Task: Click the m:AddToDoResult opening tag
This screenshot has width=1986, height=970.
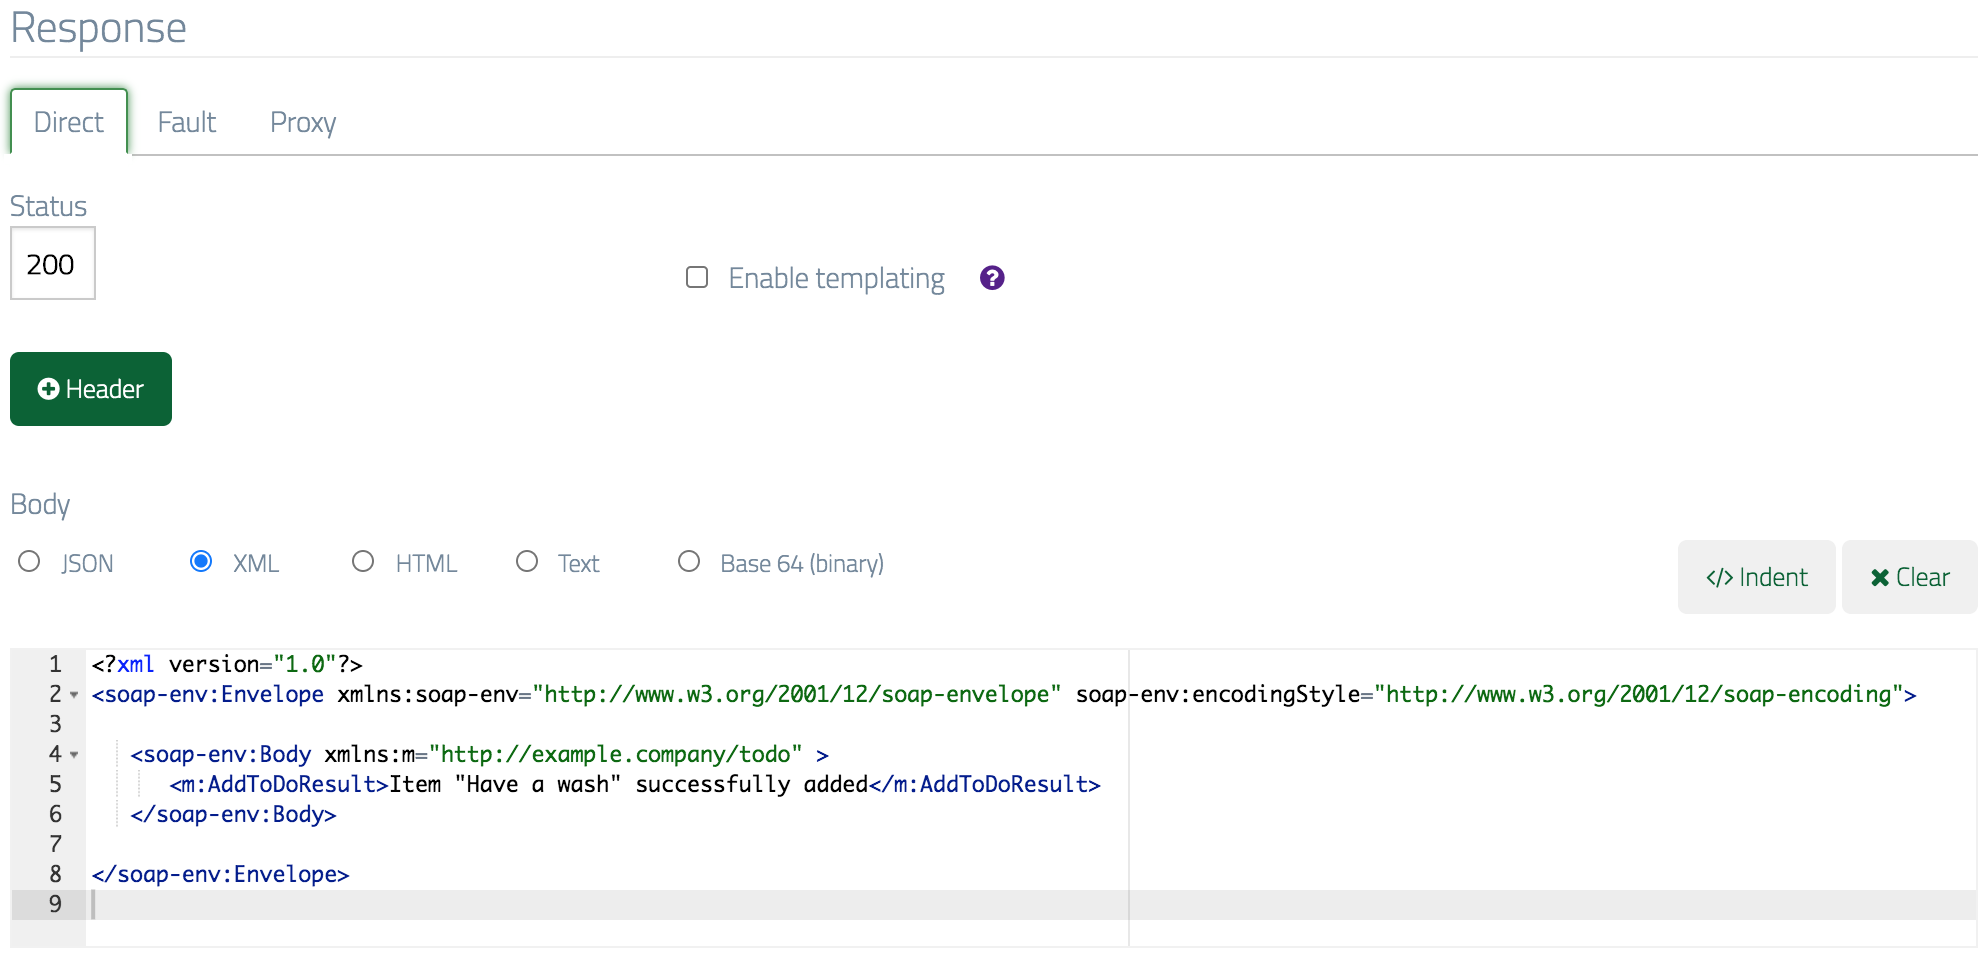Action: pyautogui.click(x=279, y=784)
